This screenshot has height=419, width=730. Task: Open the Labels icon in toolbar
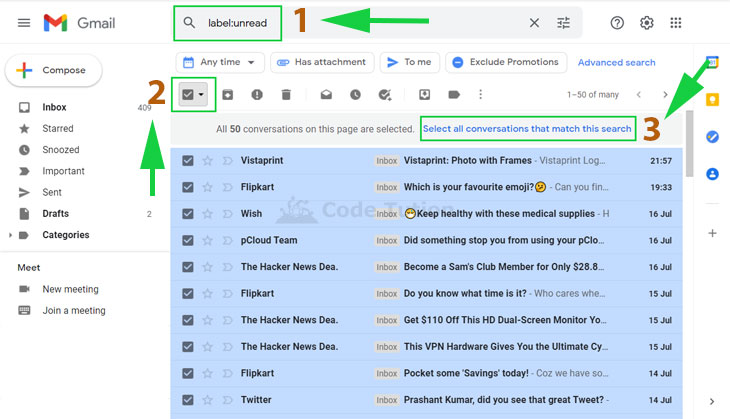pos(454,95)
